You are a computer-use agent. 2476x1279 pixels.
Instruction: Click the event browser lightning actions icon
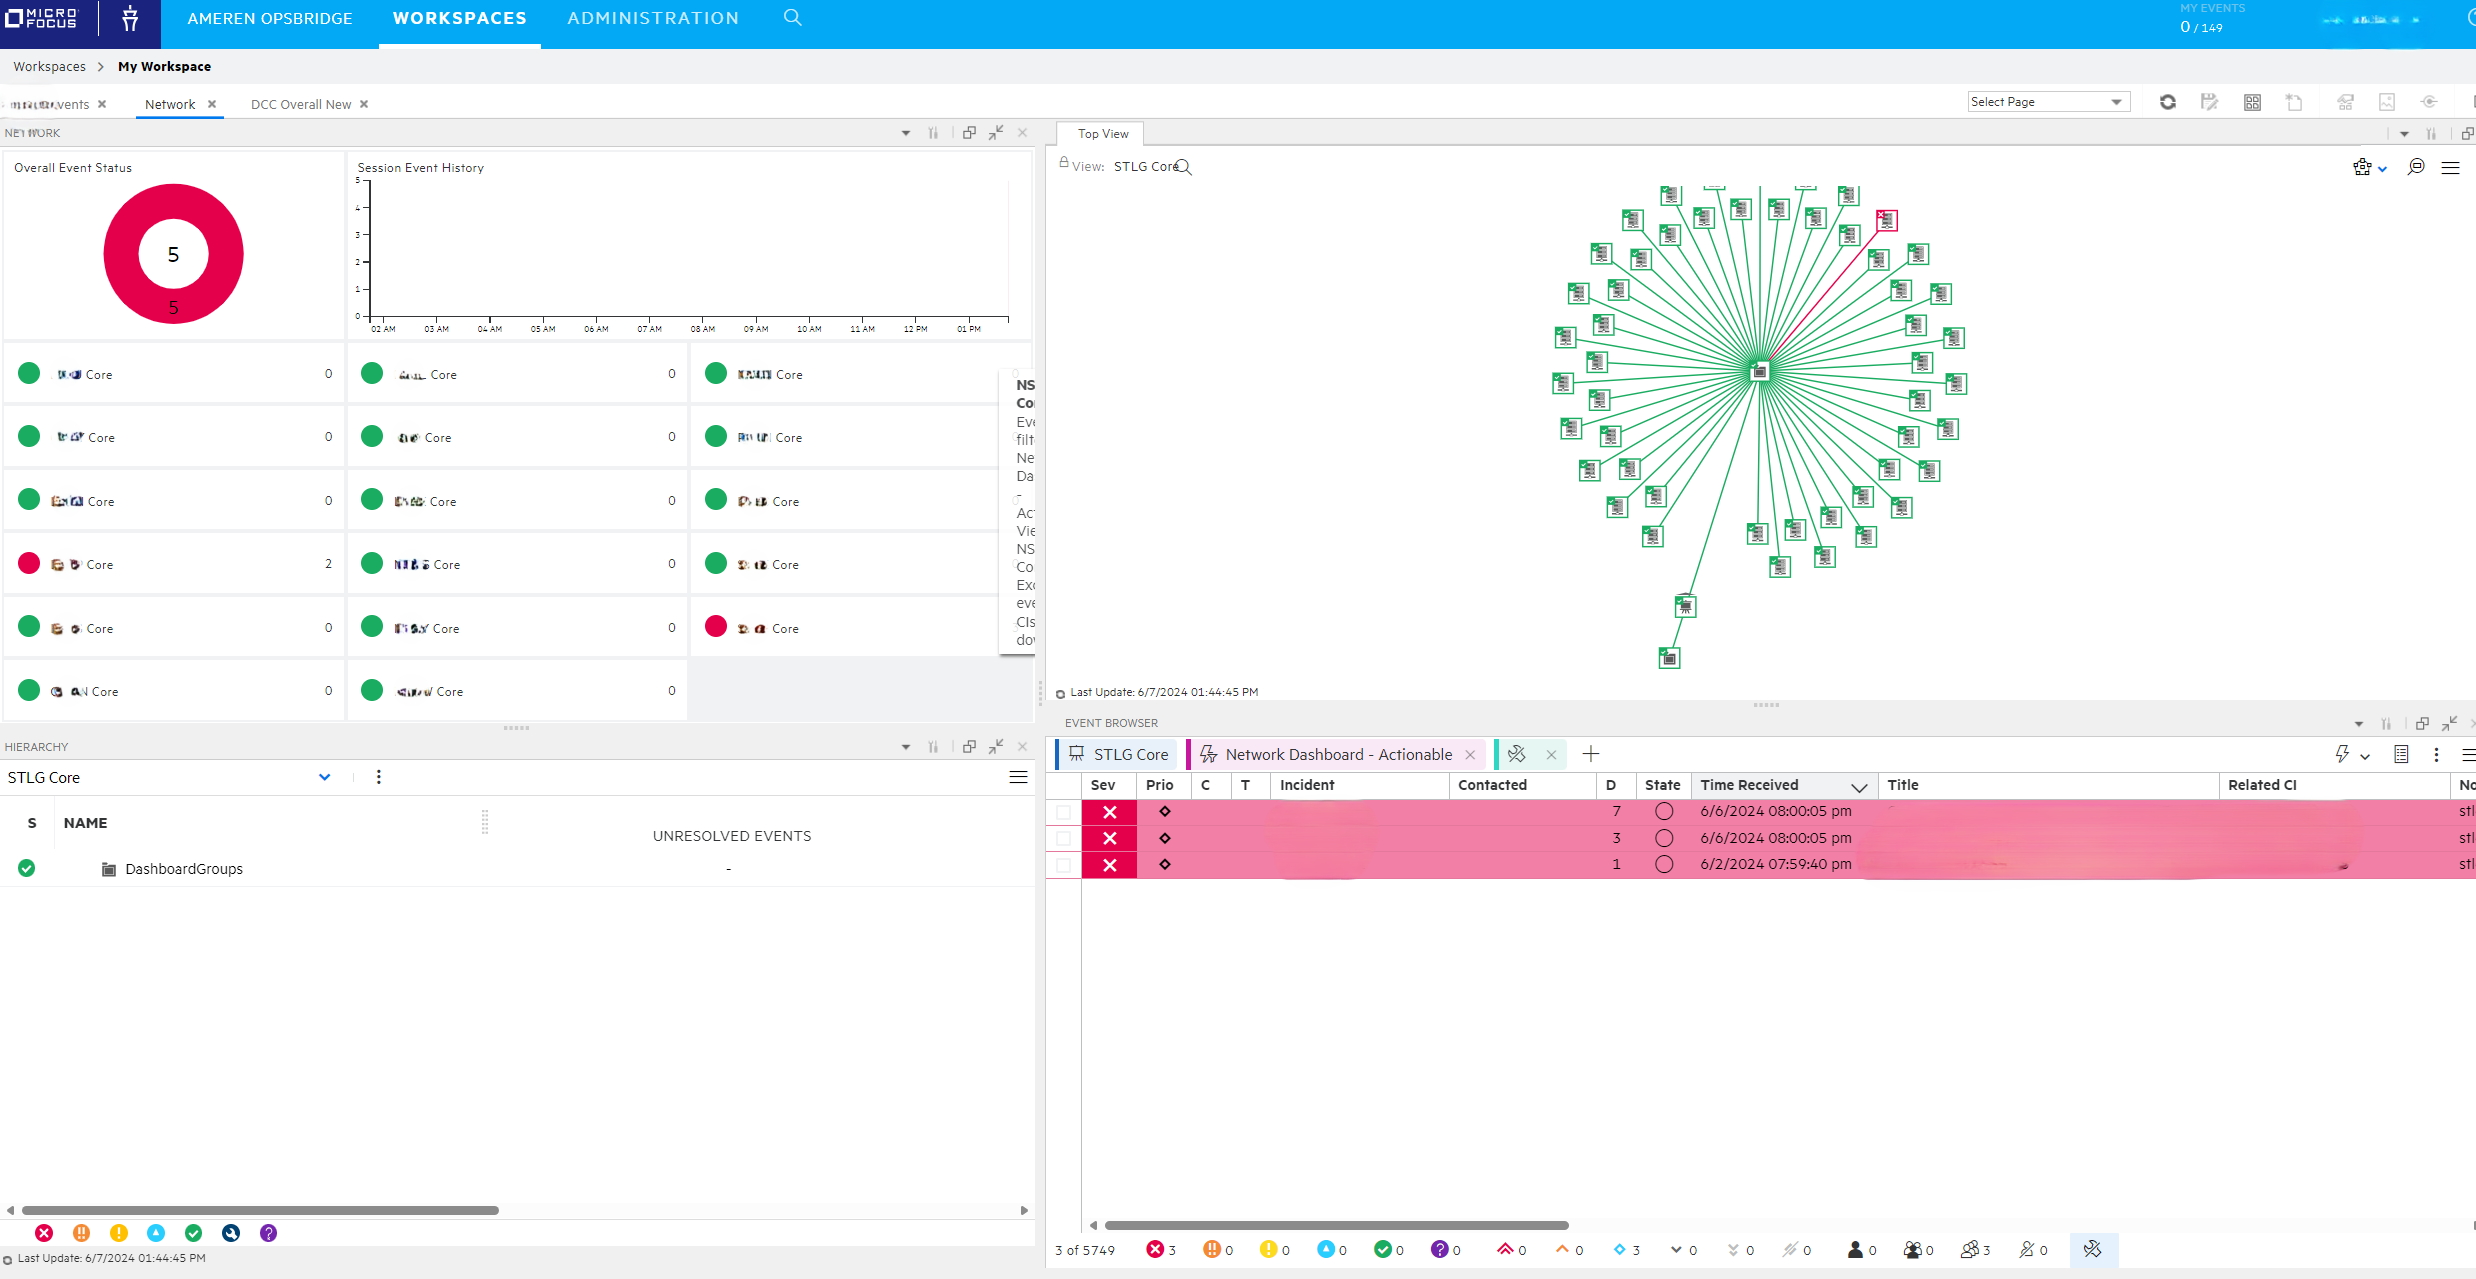tap(2342, 754)
